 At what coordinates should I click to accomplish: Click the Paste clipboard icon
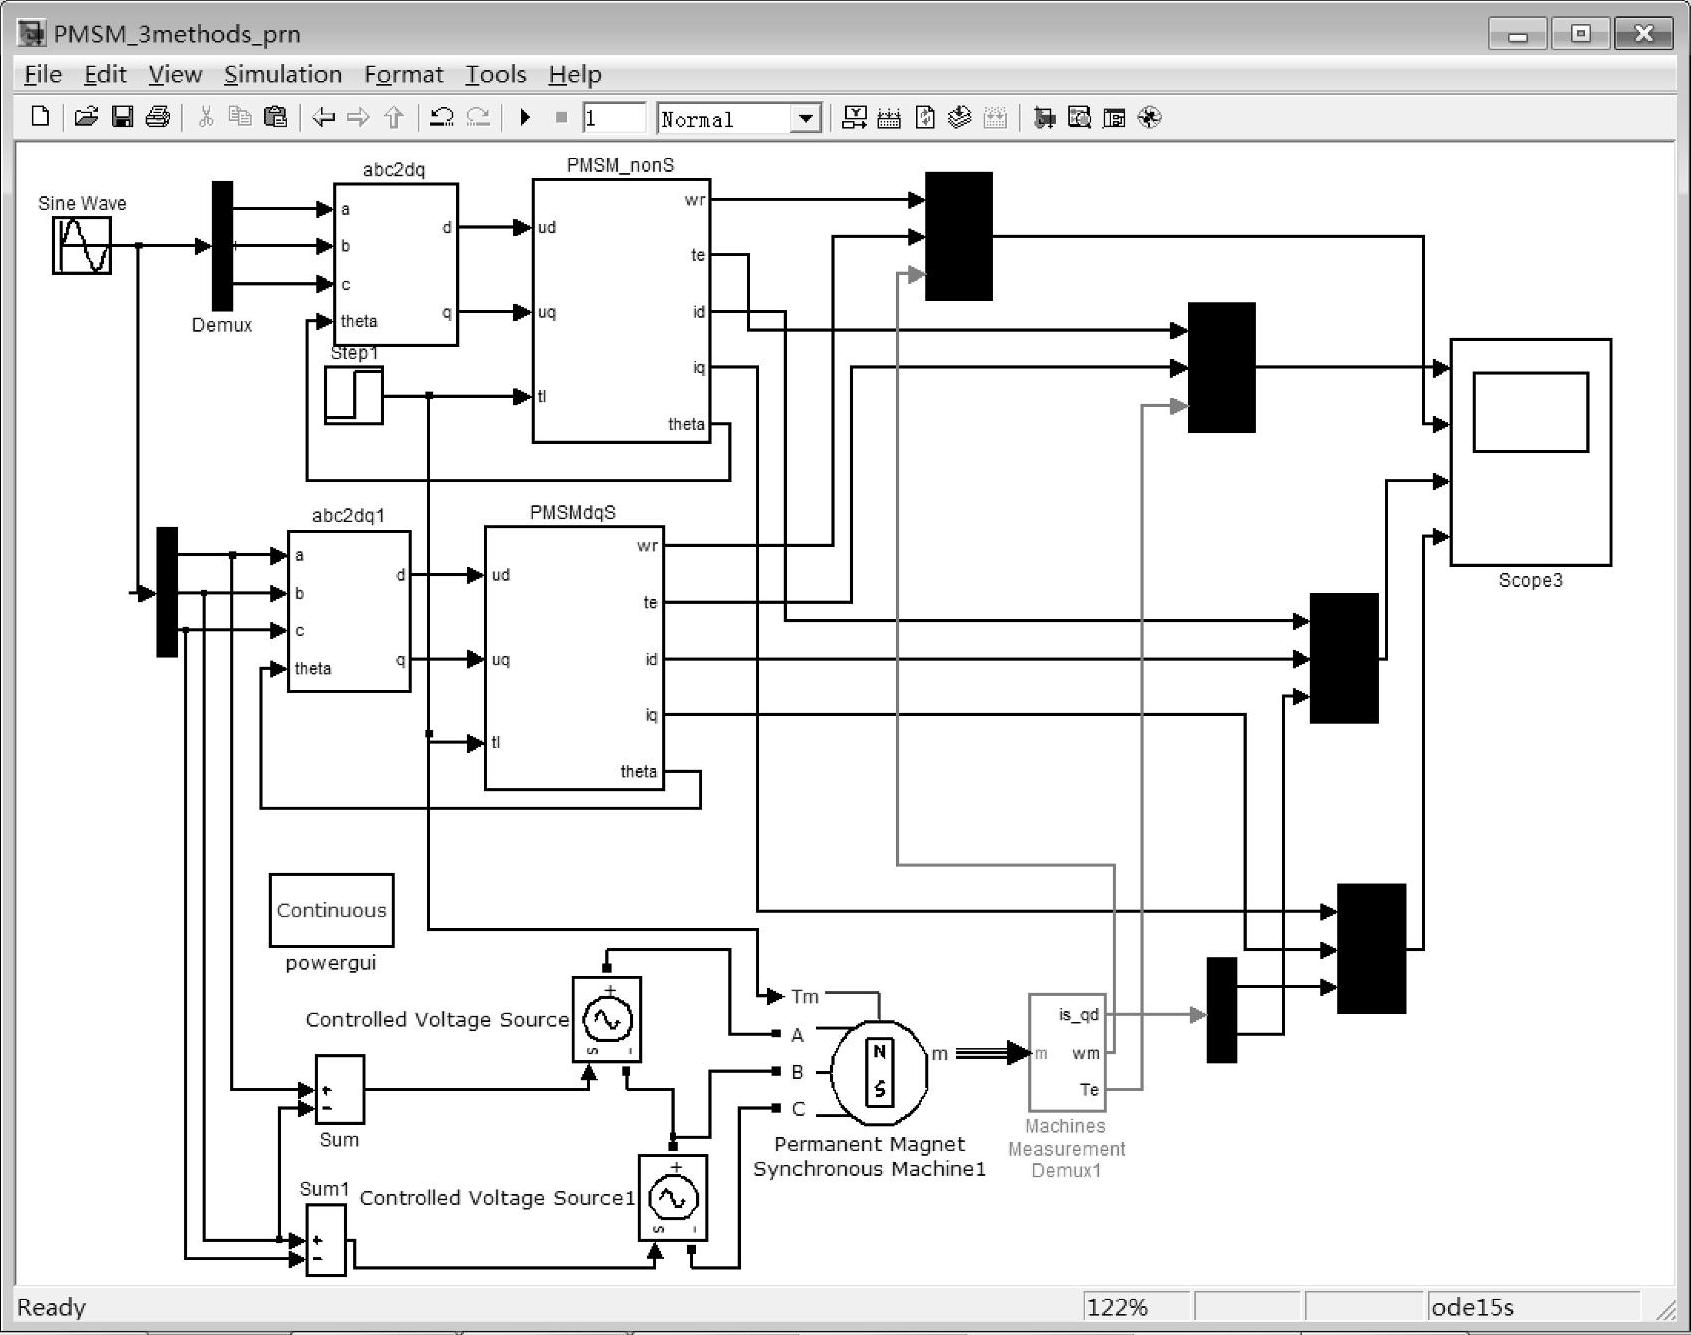(275, 117)
